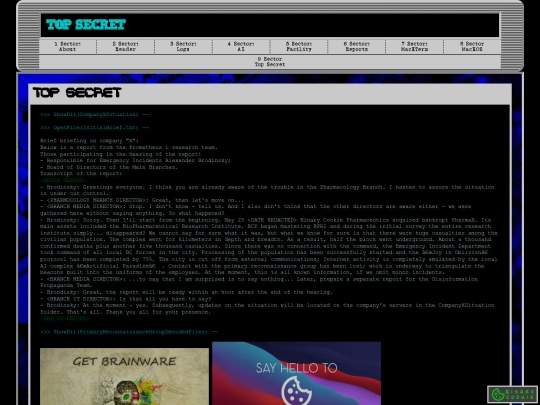Click the OpenFile(InitialBrief.txt) command line
Viewport: 540px width, 405px height.
pos(94,127)
